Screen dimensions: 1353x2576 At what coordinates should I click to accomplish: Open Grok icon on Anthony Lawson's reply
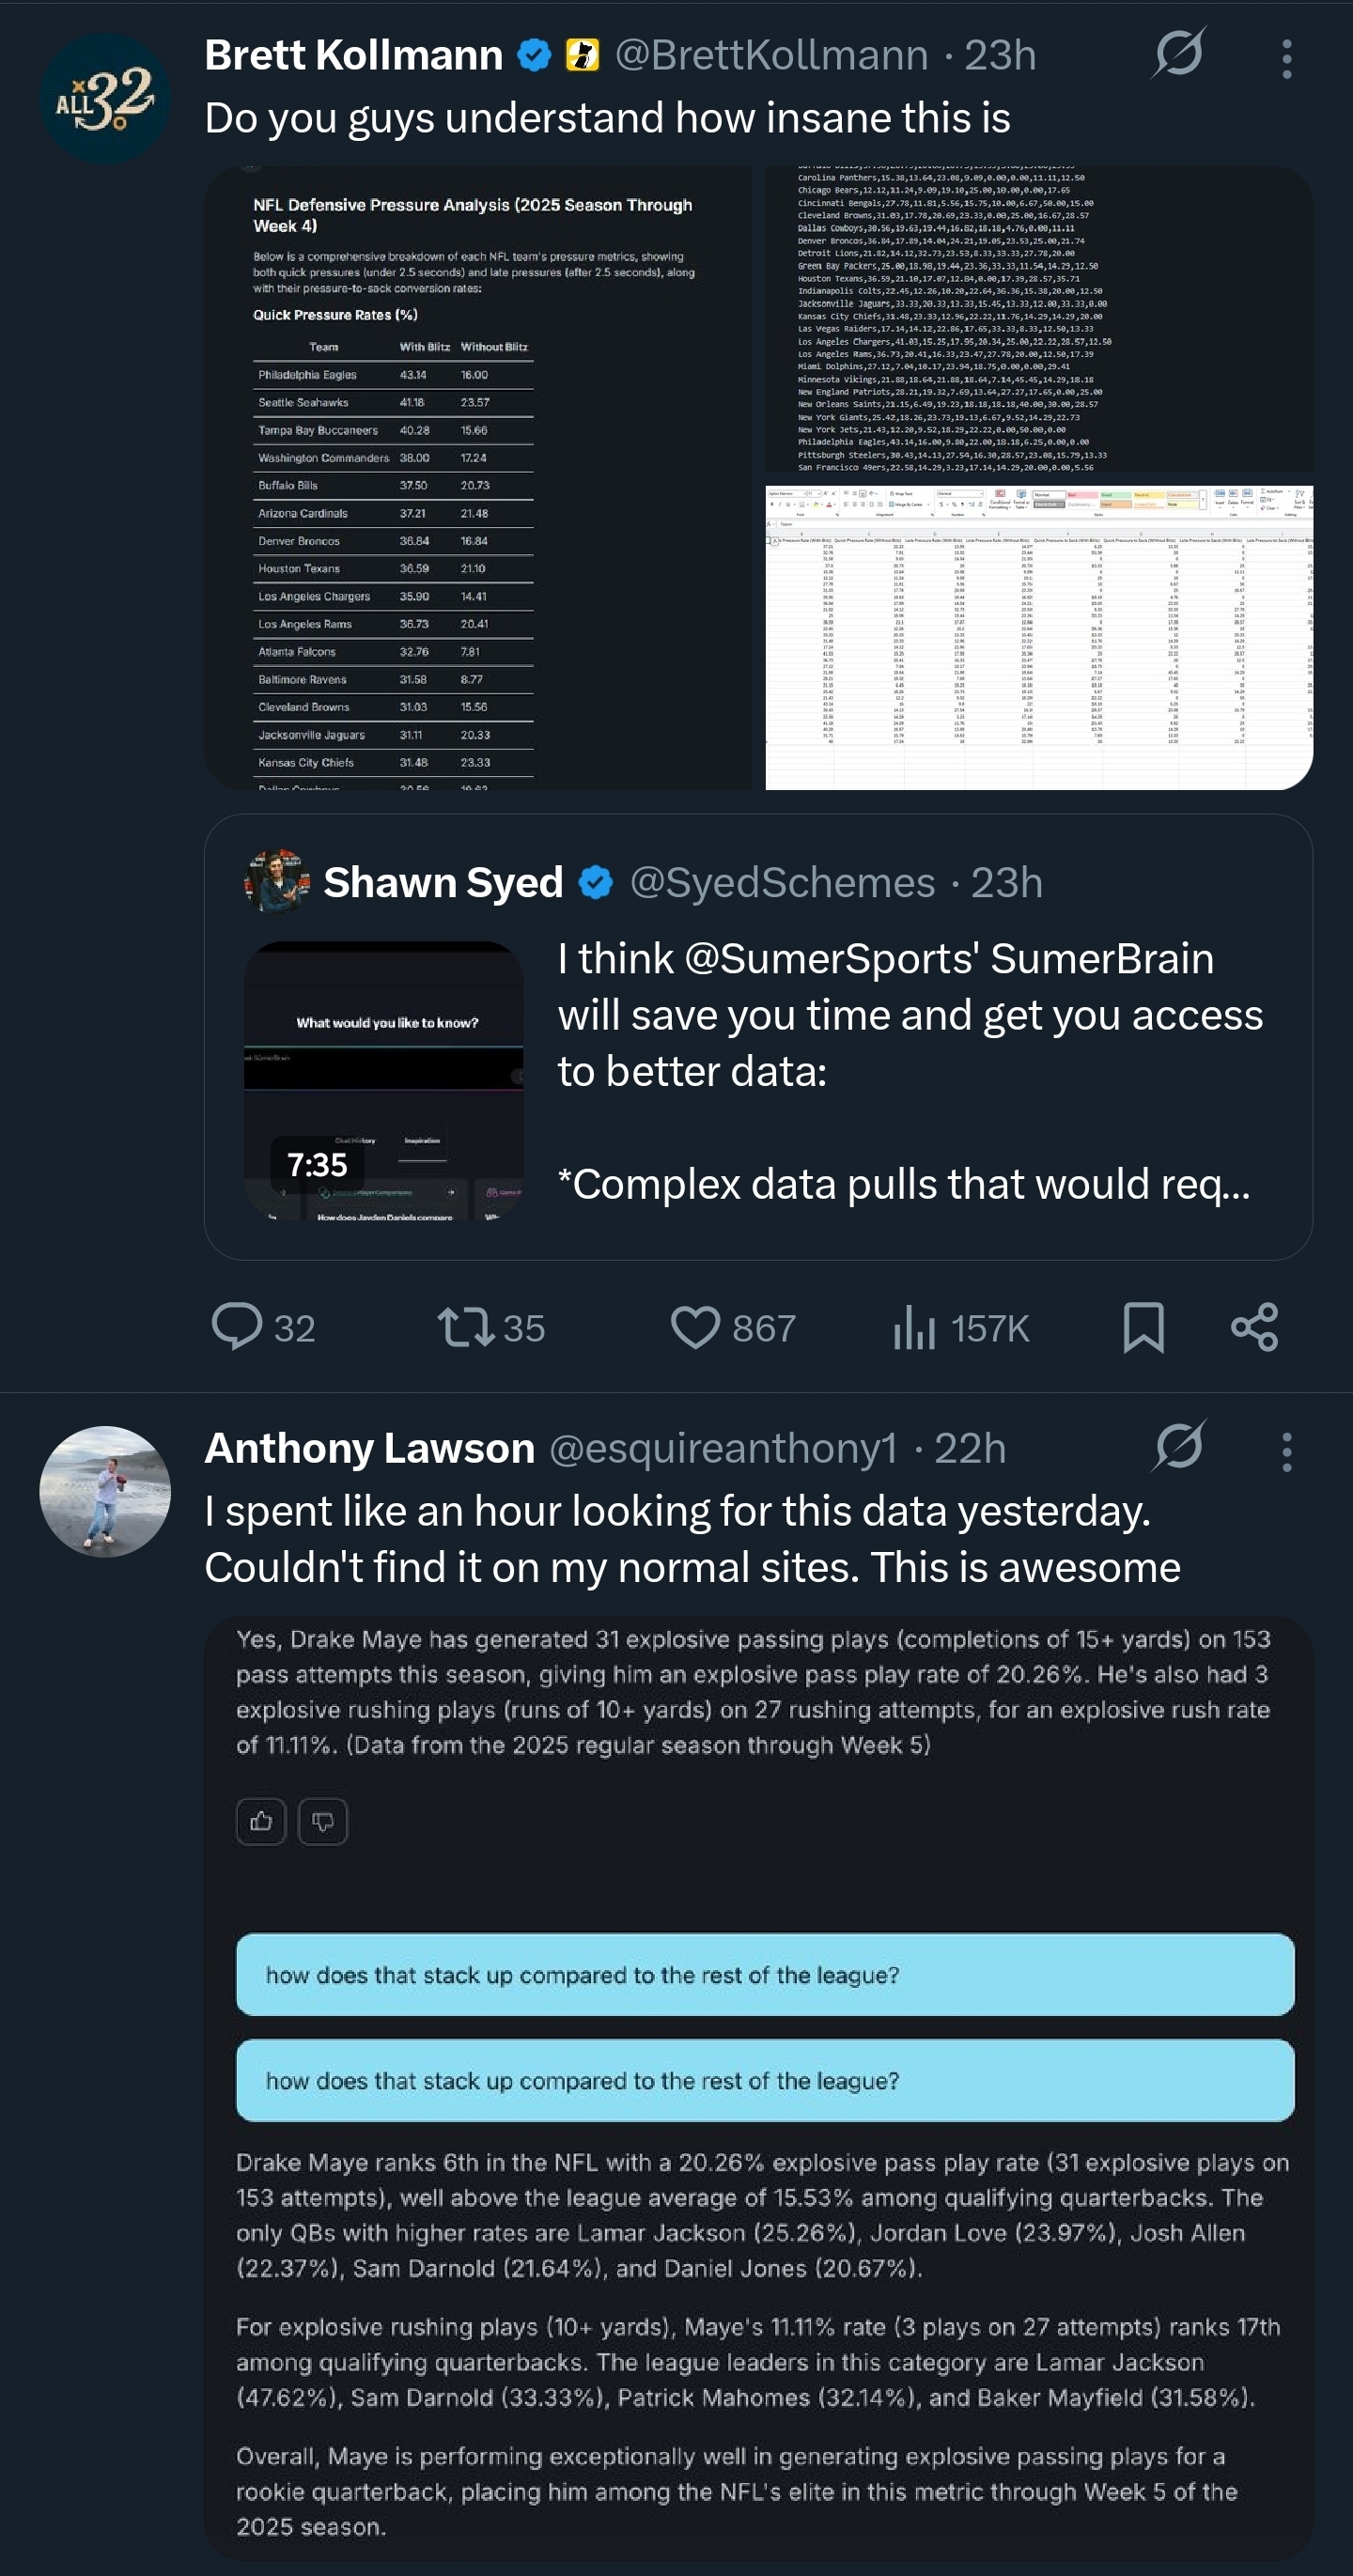point(1178,1447)
